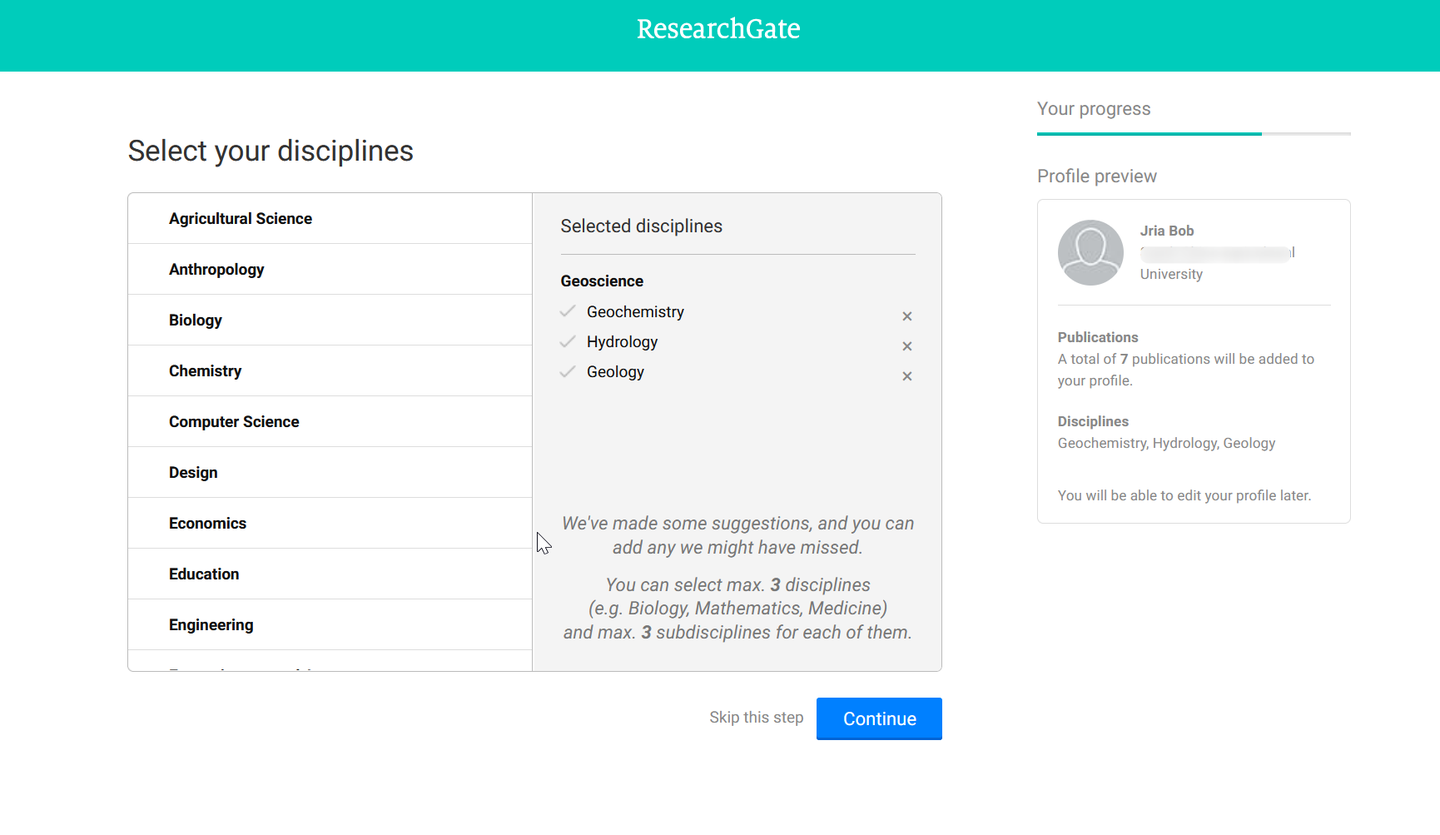
Task: Click the ResearchGate logo in the header
Action: pos(718,29)
